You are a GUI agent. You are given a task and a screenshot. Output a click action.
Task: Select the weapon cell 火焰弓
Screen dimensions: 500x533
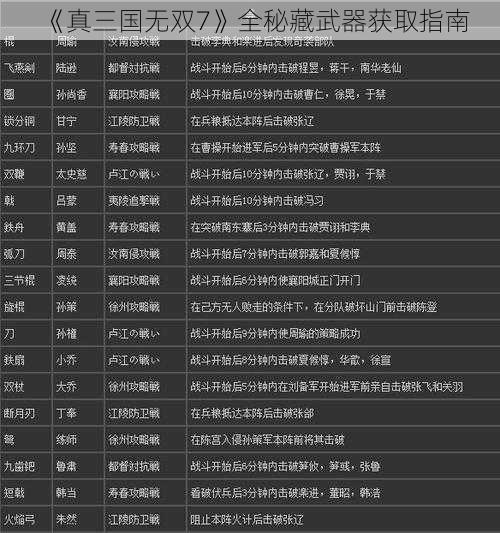pos(19,519)
